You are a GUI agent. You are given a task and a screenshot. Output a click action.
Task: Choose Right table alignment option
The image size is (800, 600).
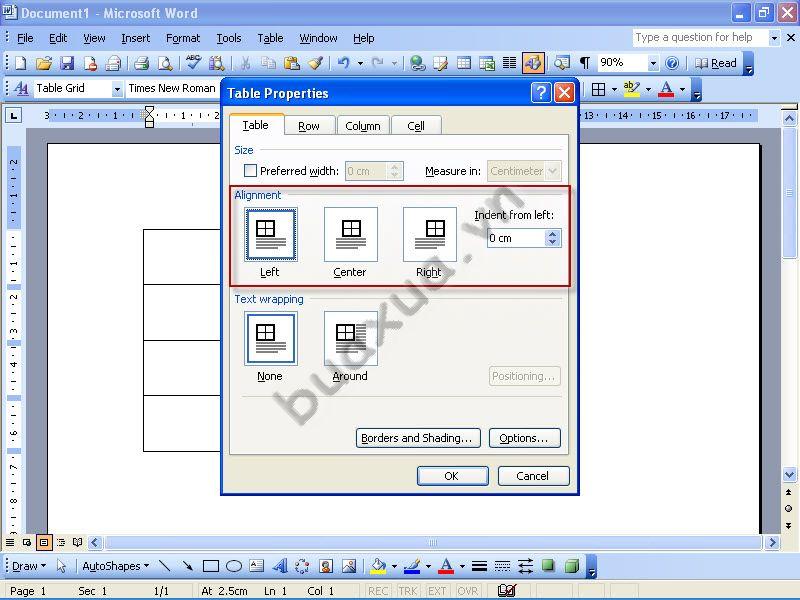430,235
